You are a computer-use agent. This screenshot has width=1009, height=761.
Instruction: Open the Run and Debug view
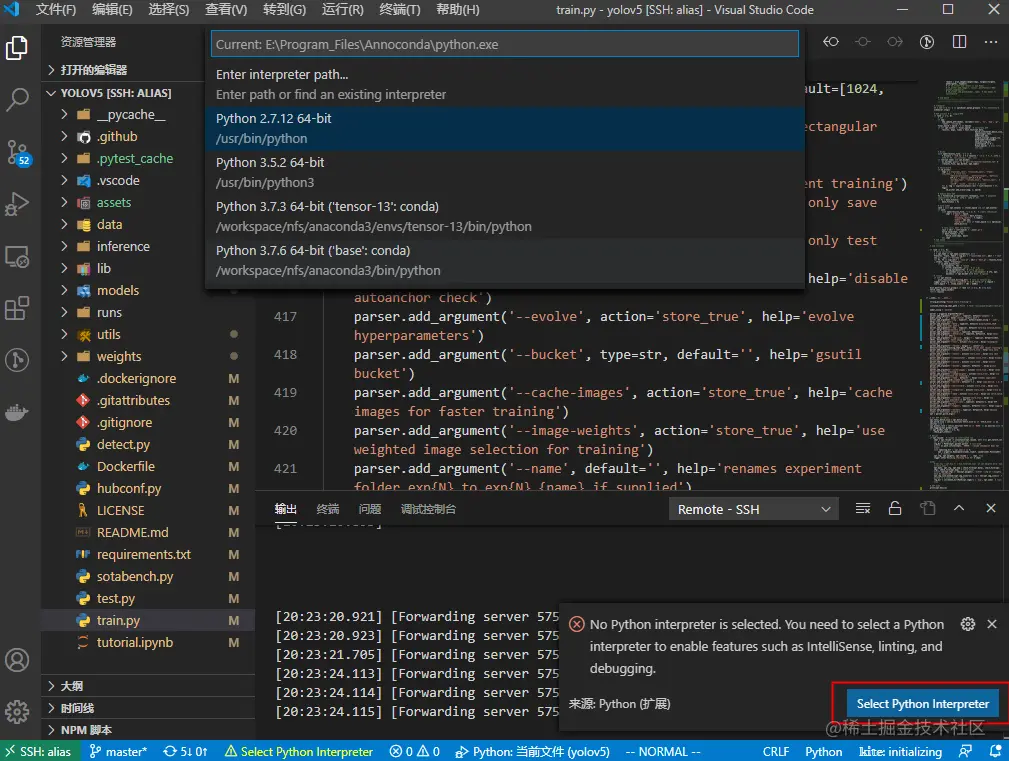[18, 204]
